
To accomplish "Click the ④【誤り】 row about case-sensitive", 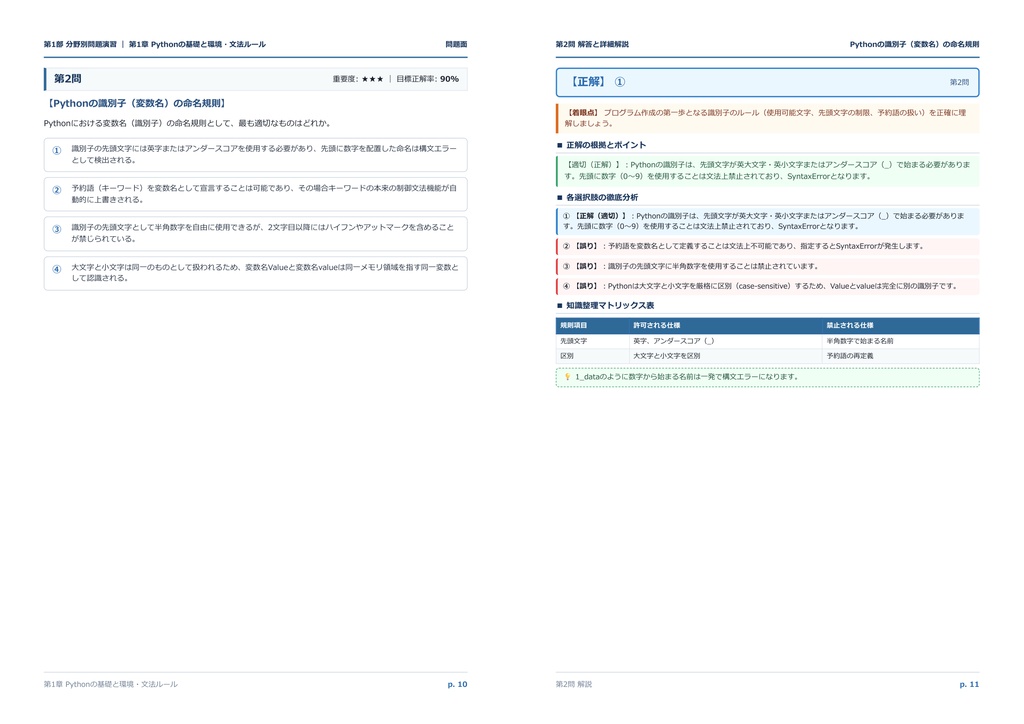I will click(767, 286).
